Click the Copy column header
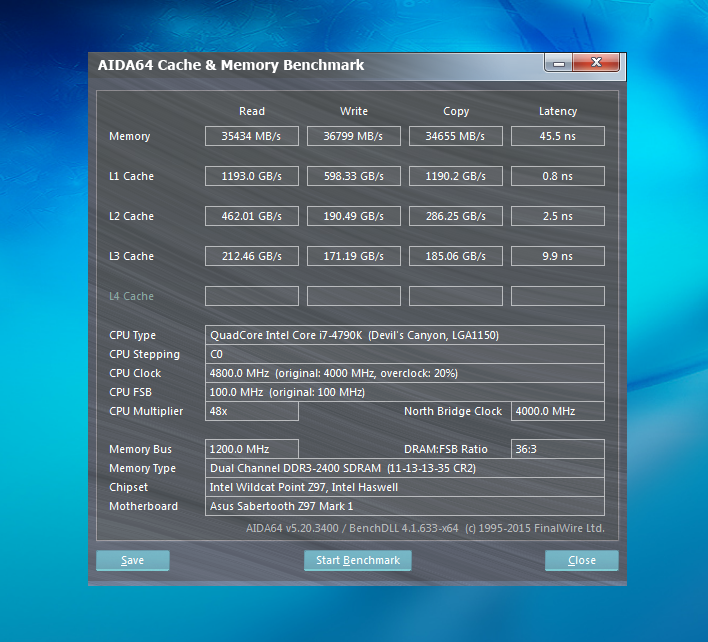 [x=456, y=111]
